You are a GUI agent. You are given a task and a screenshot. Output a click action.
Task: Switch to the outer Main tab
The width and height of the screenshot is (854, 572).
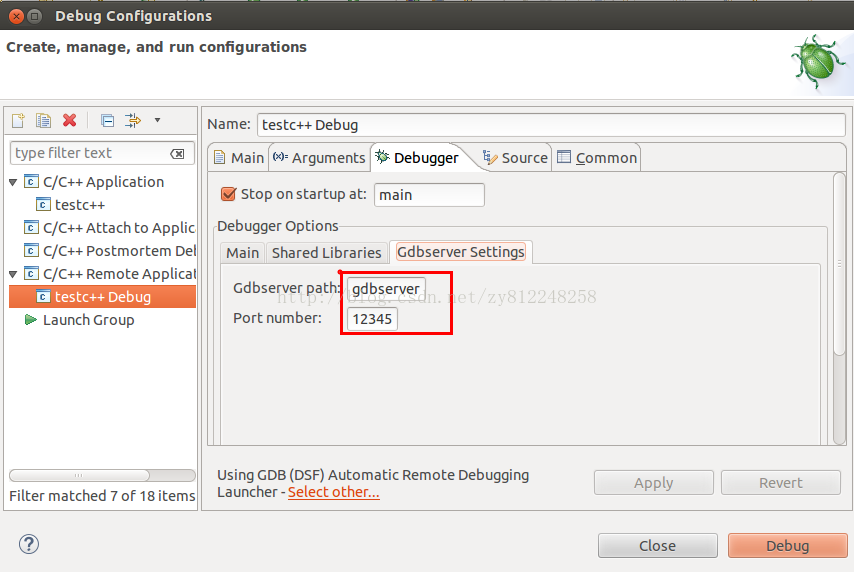[239, 158]
